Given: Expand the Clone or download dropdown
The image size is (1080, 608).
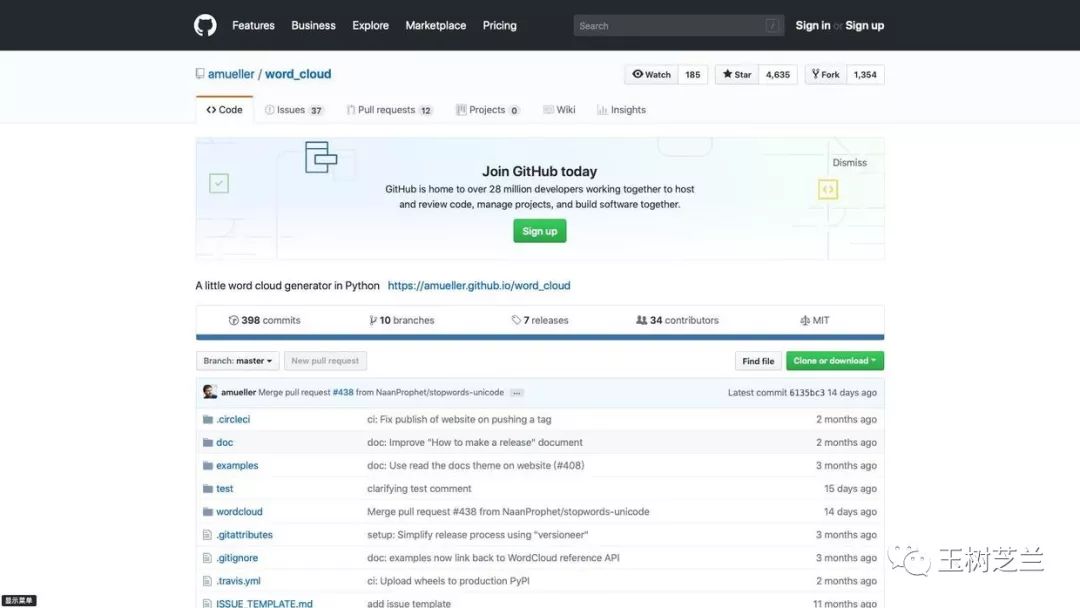Looking at the screenshot, I should [x=835, y=361].
